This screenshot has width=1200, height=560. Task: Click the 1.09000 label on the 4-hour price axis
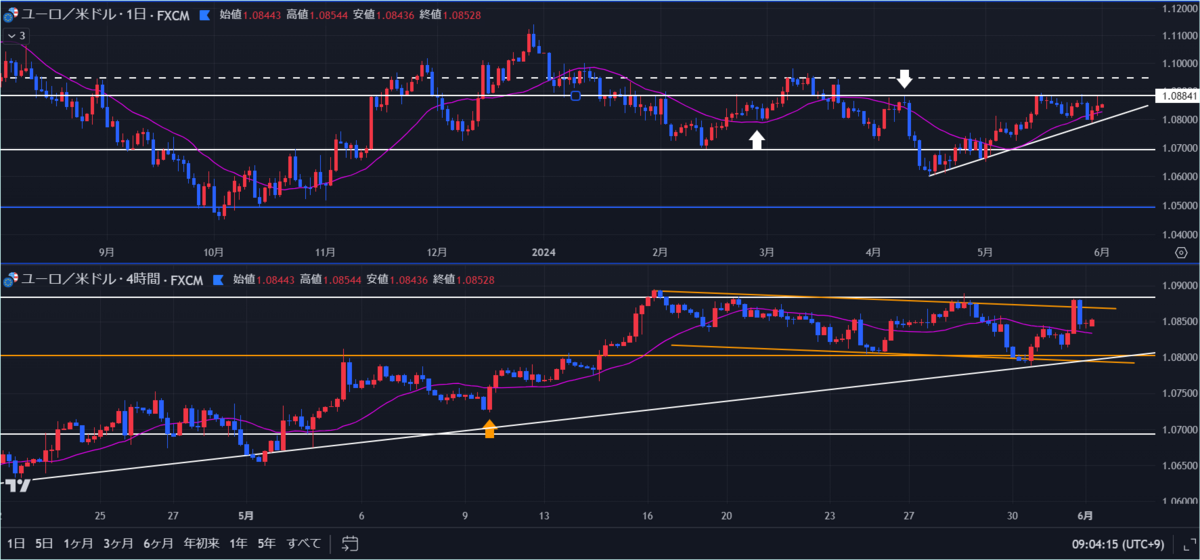(x=1178, y=285)
